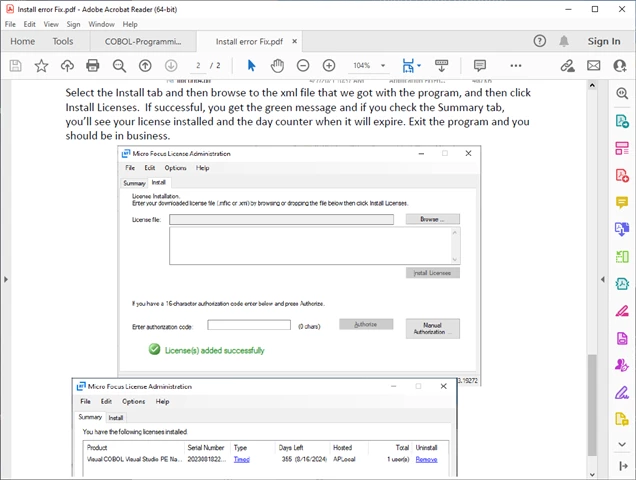Screen dimensions: 636x480
Task: Close the Install error Fix.pdf tab
Action: tap(294, 41)
